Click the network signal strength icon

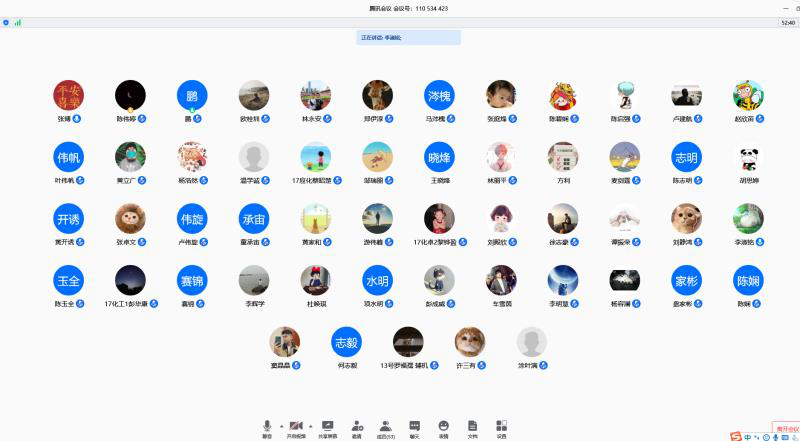[17, 22]
